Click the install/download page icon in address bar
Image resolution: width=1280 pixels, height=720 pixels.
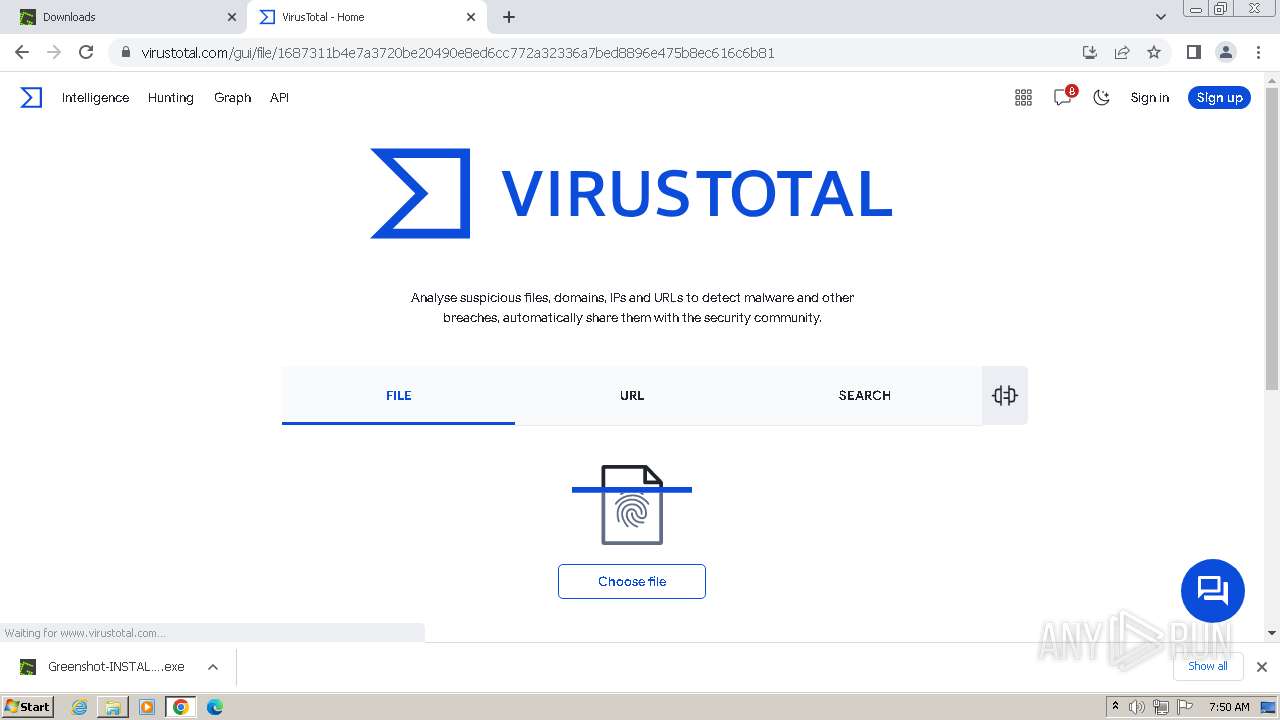click(x=1090, y=52)
